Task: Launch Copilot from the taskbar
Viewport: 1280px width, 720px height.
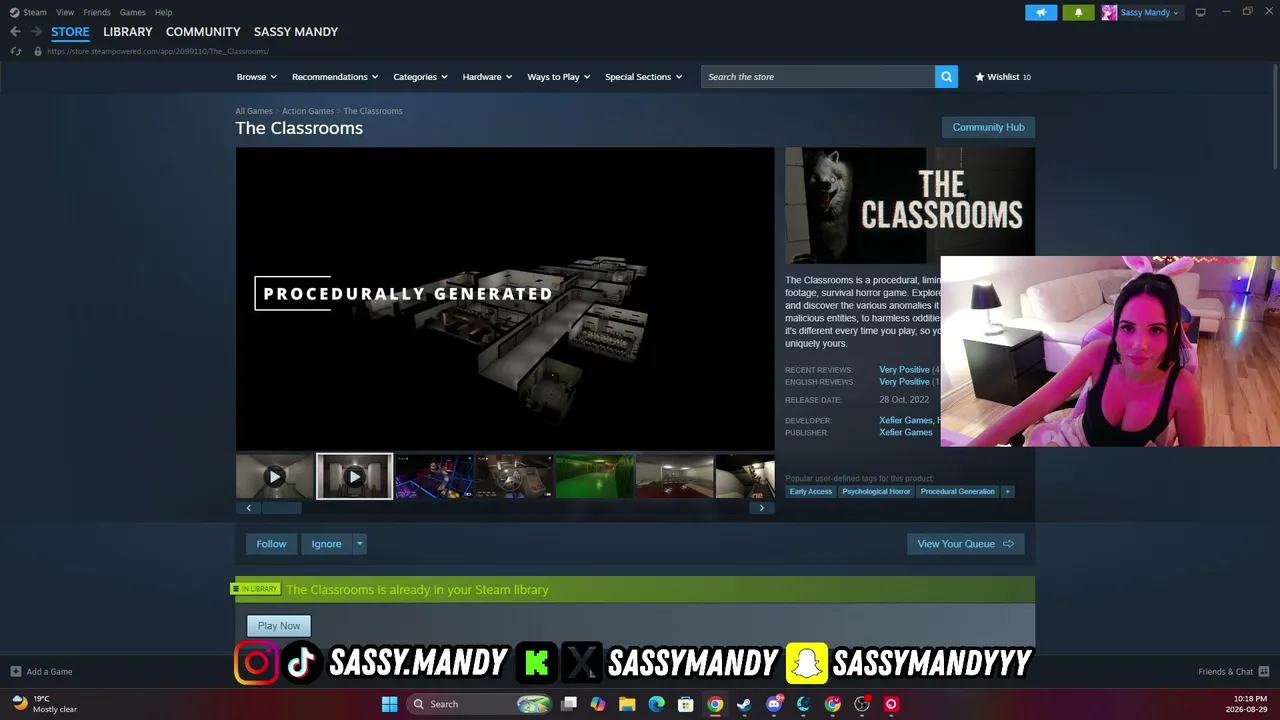Action: [x=598, y=704]
